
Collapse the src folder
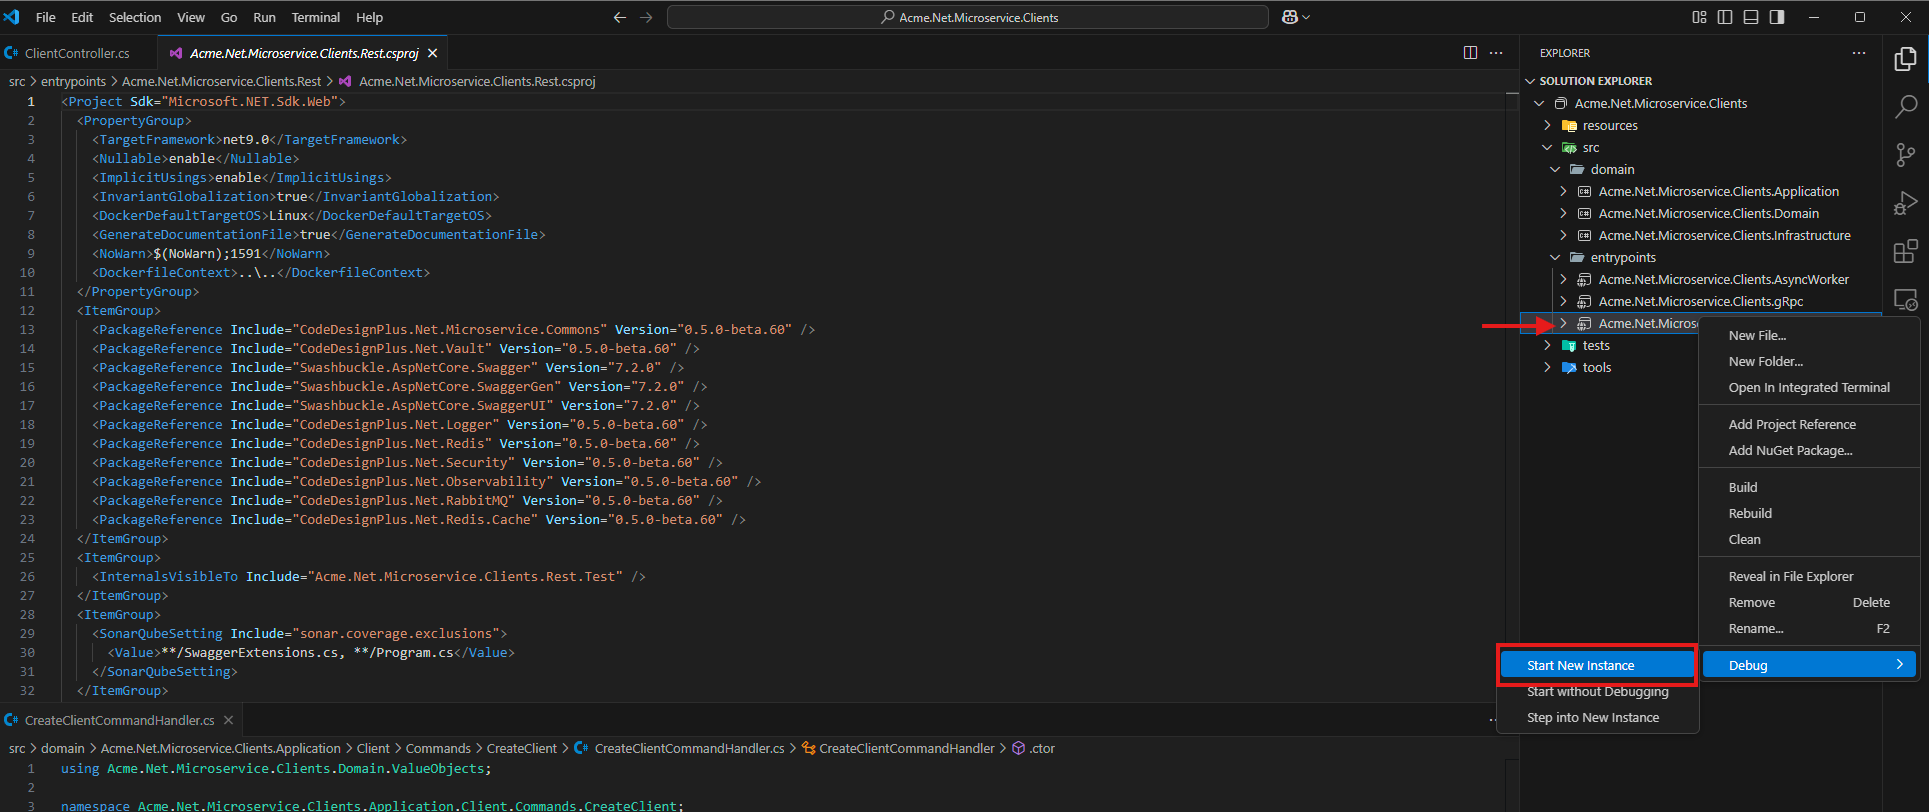1547,147
